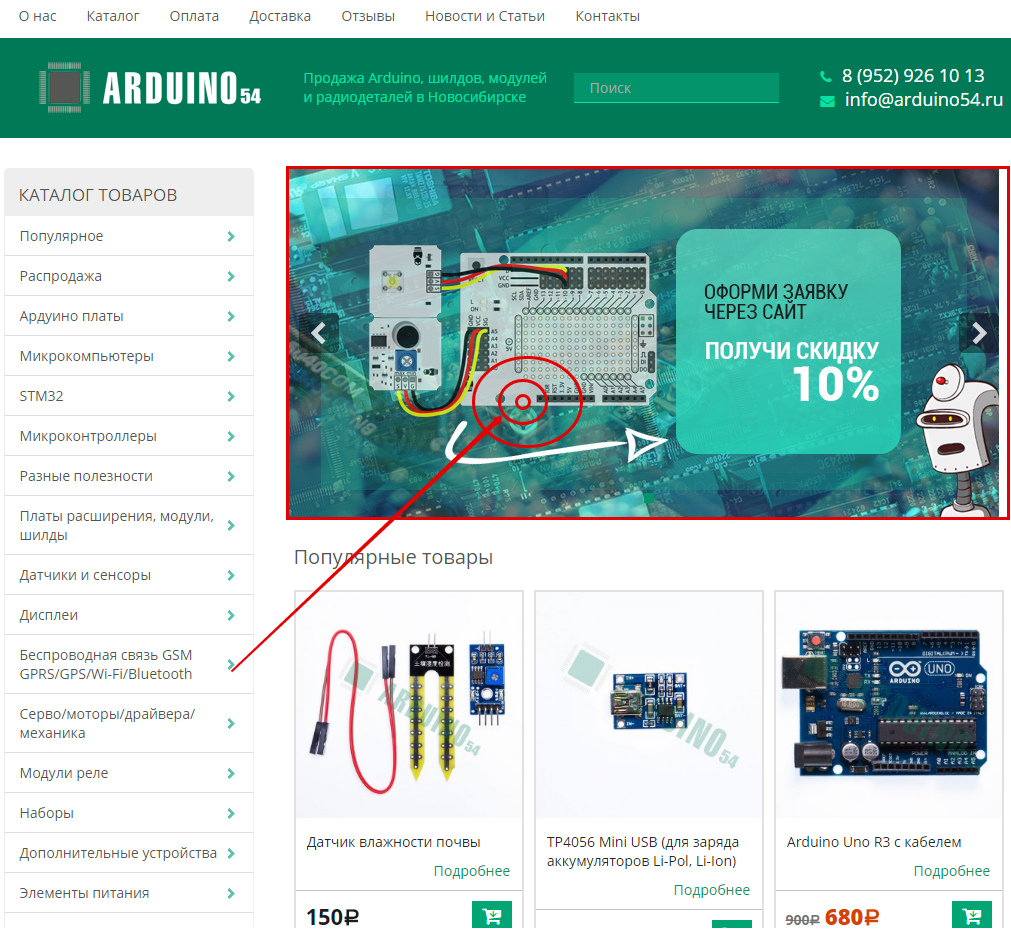
Task: Add Arduino Uno R3 to cart
Action: click(x=971, y=915)
